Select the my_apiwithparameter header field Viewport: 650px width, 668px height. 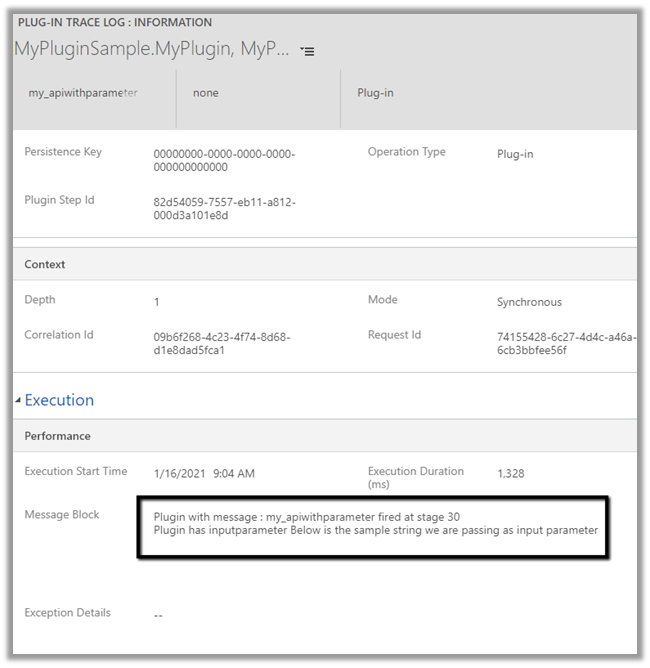click(82, 93)
